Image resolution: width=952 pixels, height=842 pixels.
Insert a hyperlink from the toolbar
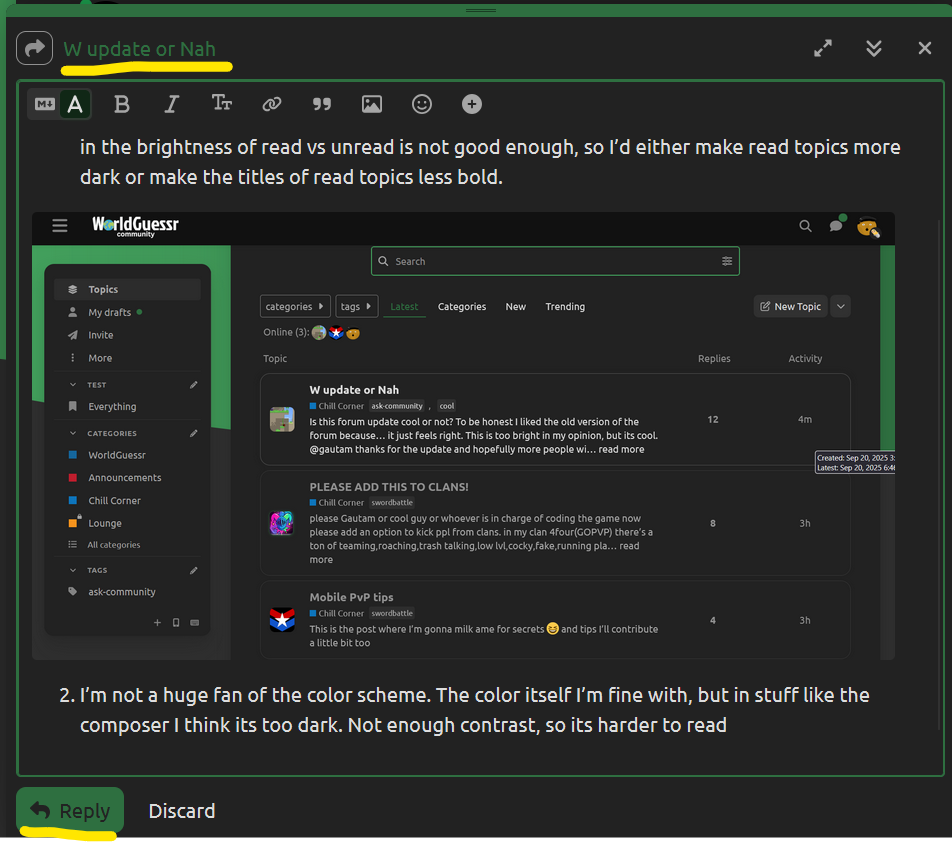(x=271, y=104)
